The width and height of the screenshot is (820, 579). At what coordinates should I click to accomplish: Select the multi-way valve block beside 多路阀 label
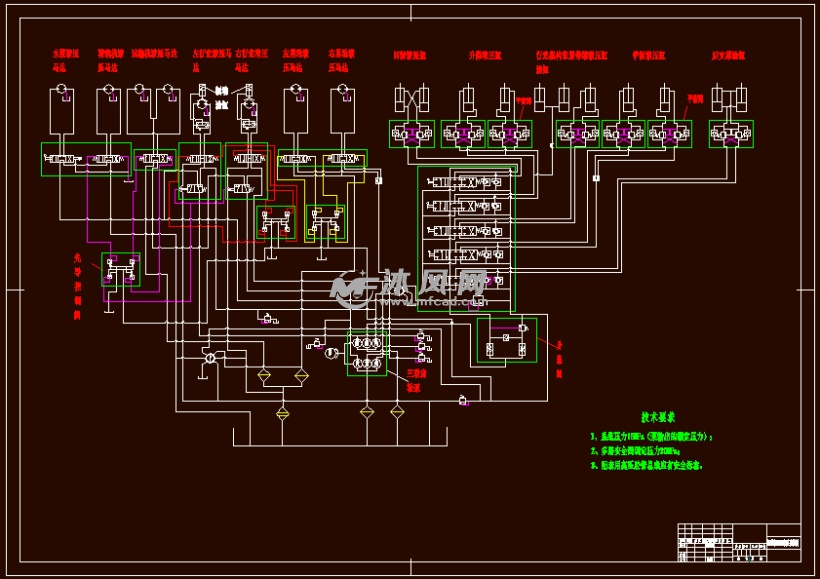click(507, 340)
